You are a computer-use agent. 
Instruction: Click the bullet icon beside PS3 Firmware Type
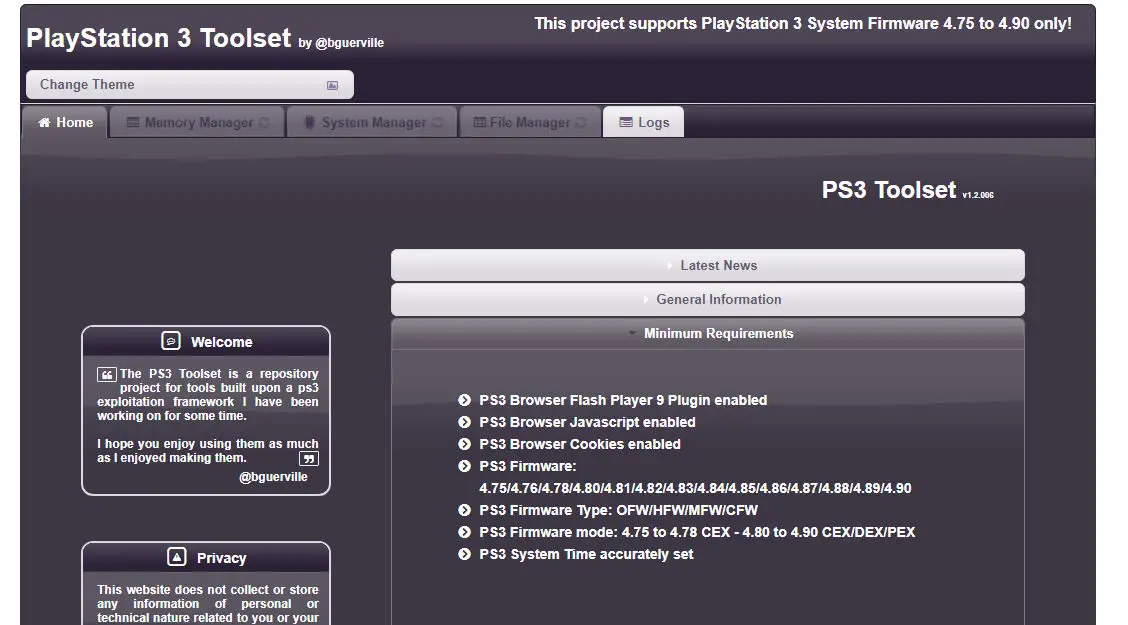tap(465, 510)
